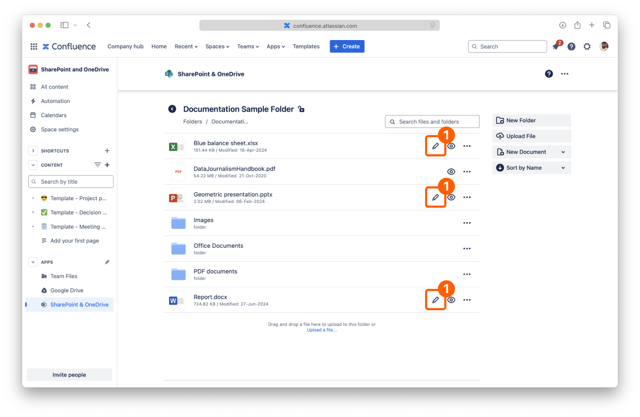
Task: Open more options for Images folder
Action: point(467,223)
